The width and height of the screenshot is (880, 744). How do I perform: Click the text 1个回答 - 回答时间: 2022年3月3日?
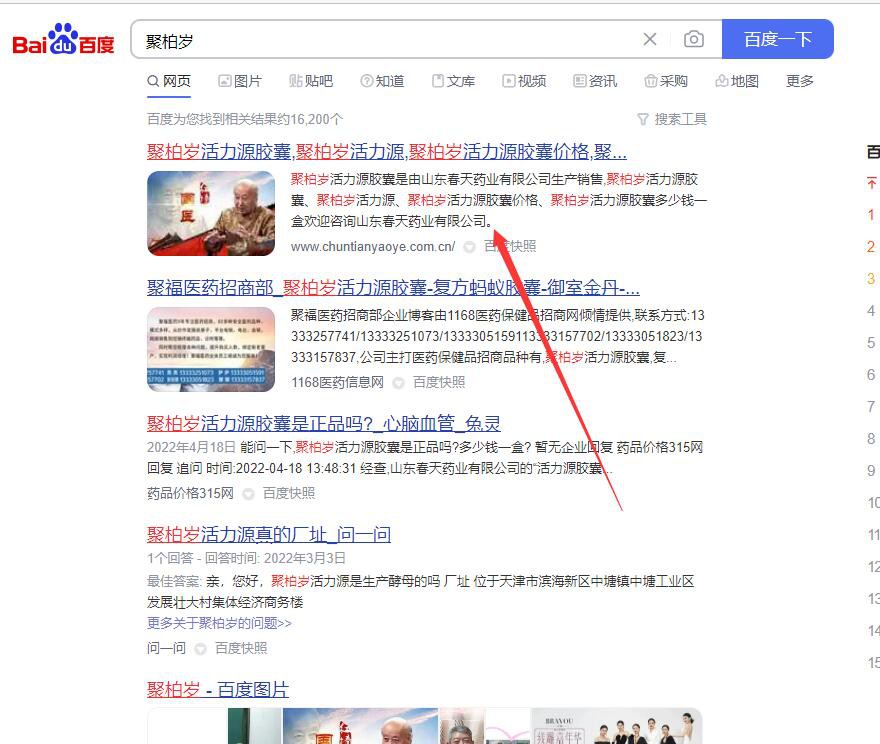pyautogui.click(x=246, y=558)
